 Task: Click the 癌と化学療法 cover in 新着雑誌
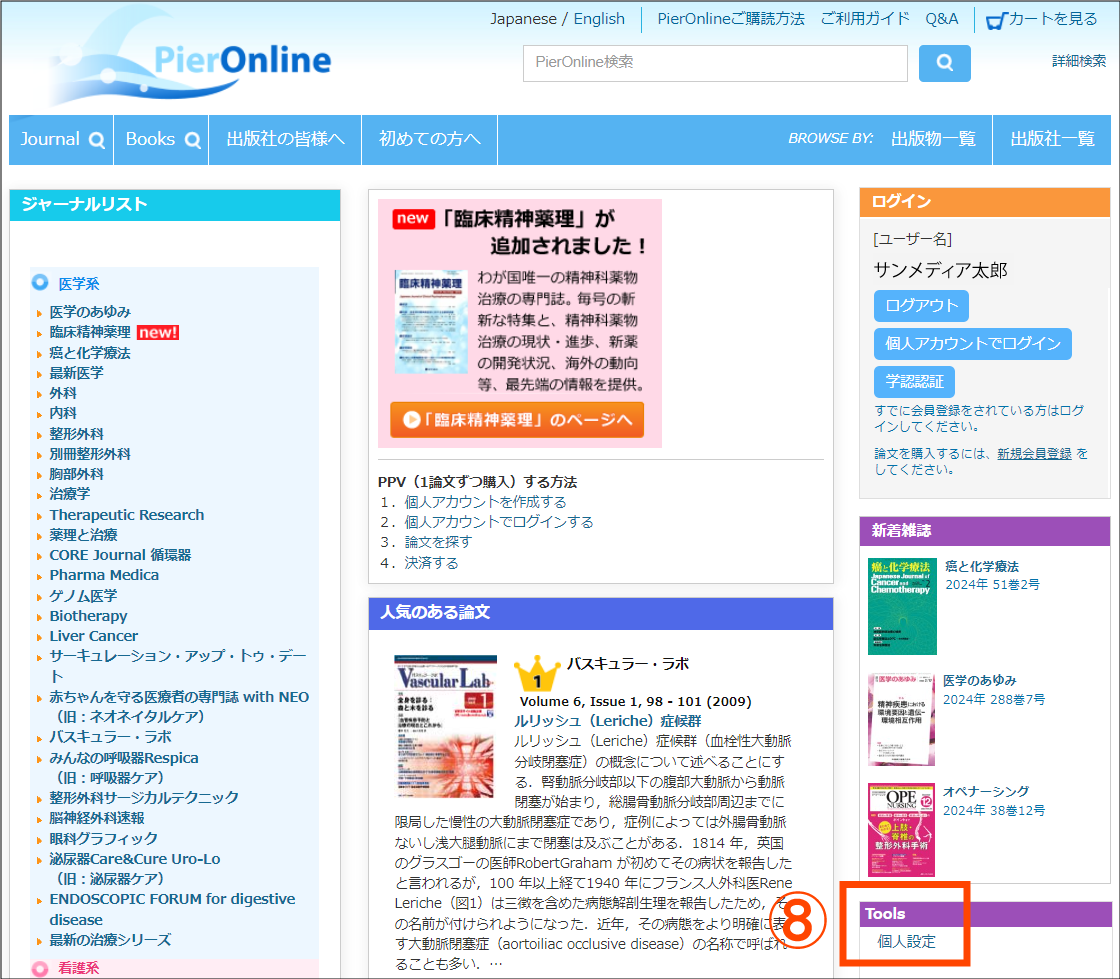click(x=902, y=606)
